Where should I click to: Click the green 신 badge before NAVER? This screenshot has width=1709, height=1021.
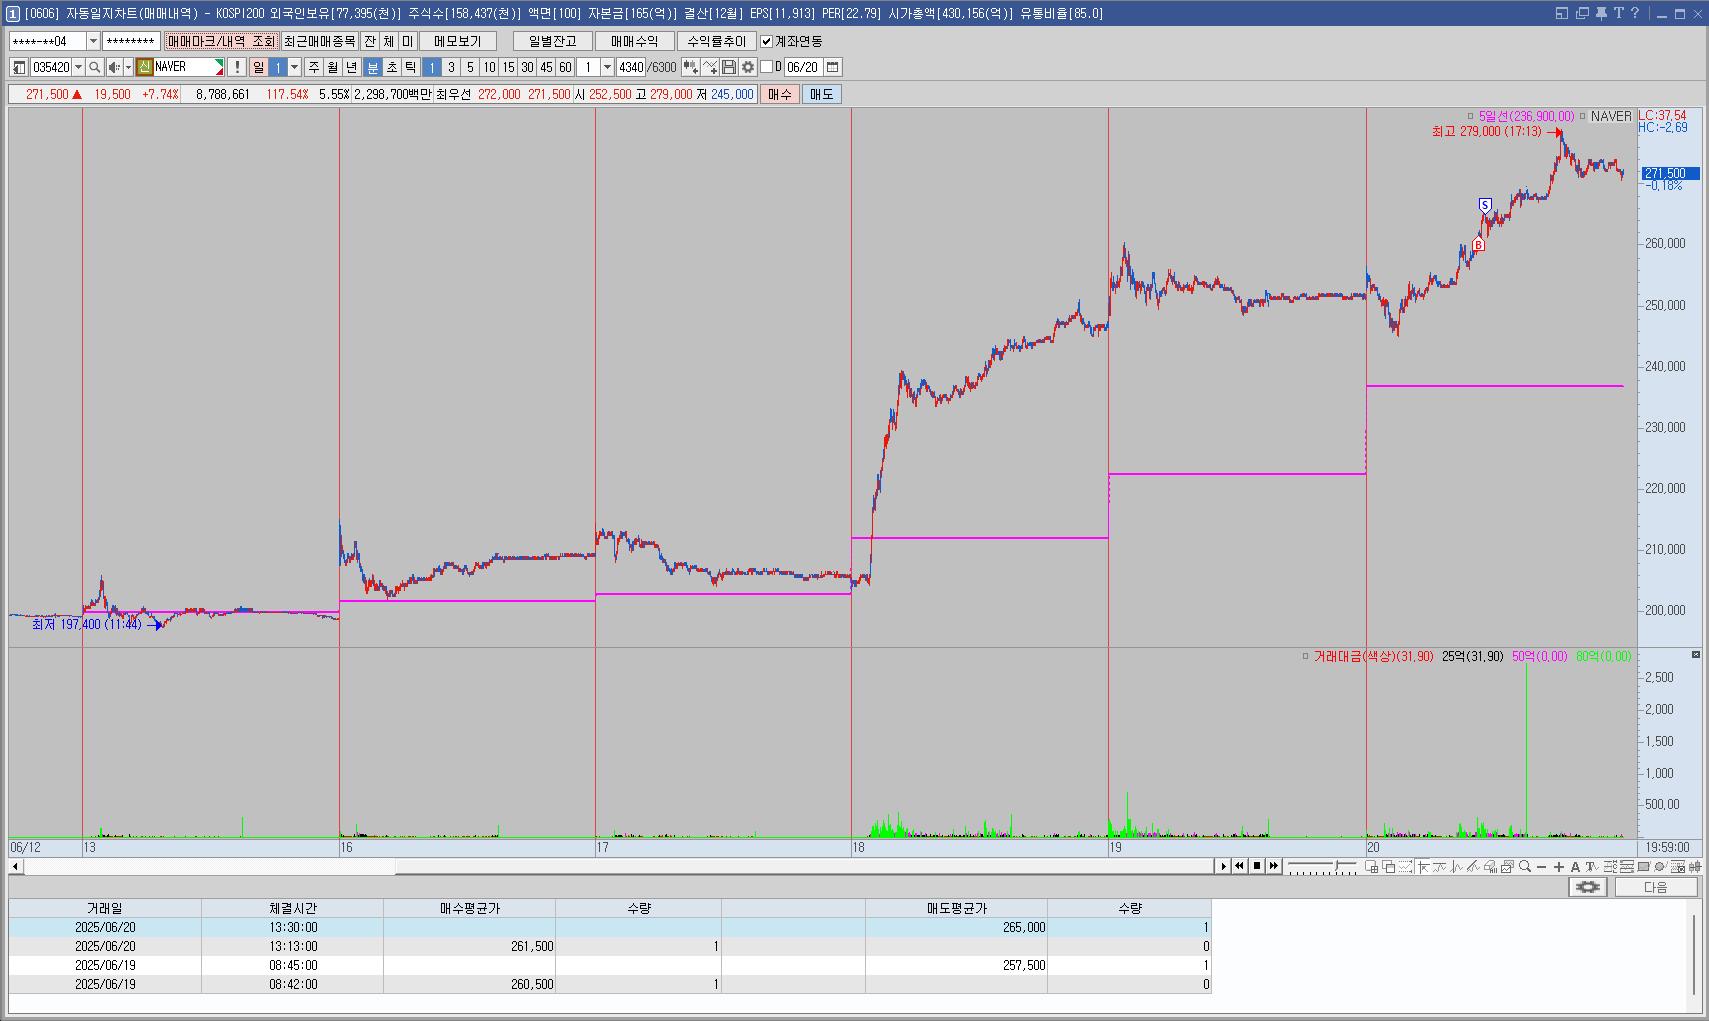pos(144,67)
